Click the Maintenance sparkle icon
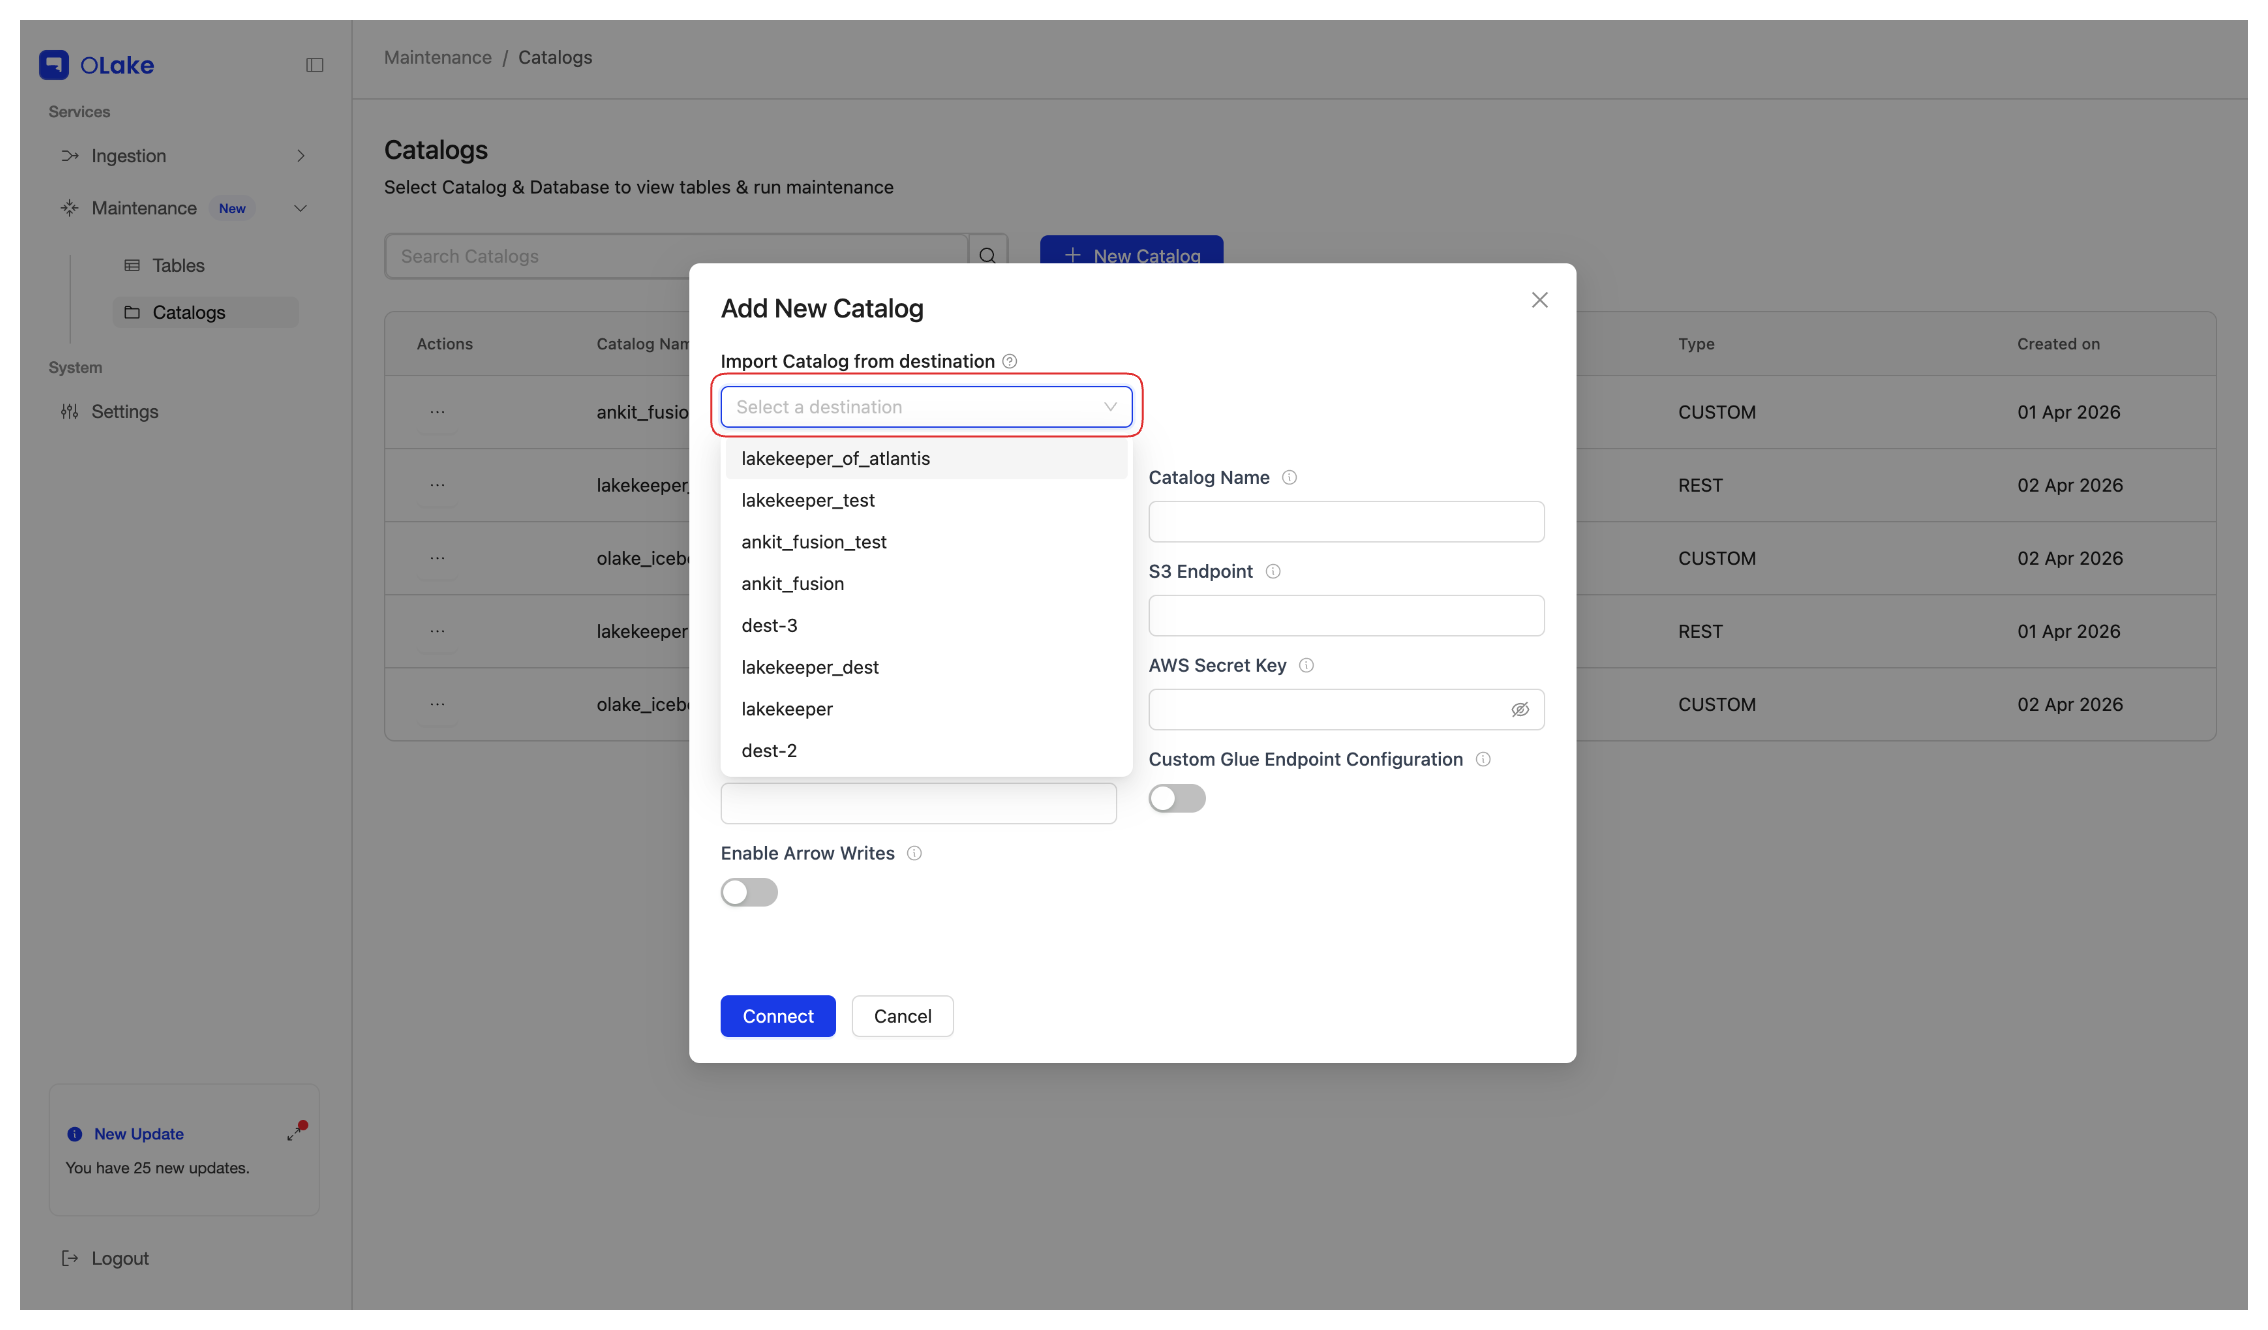 68,207
